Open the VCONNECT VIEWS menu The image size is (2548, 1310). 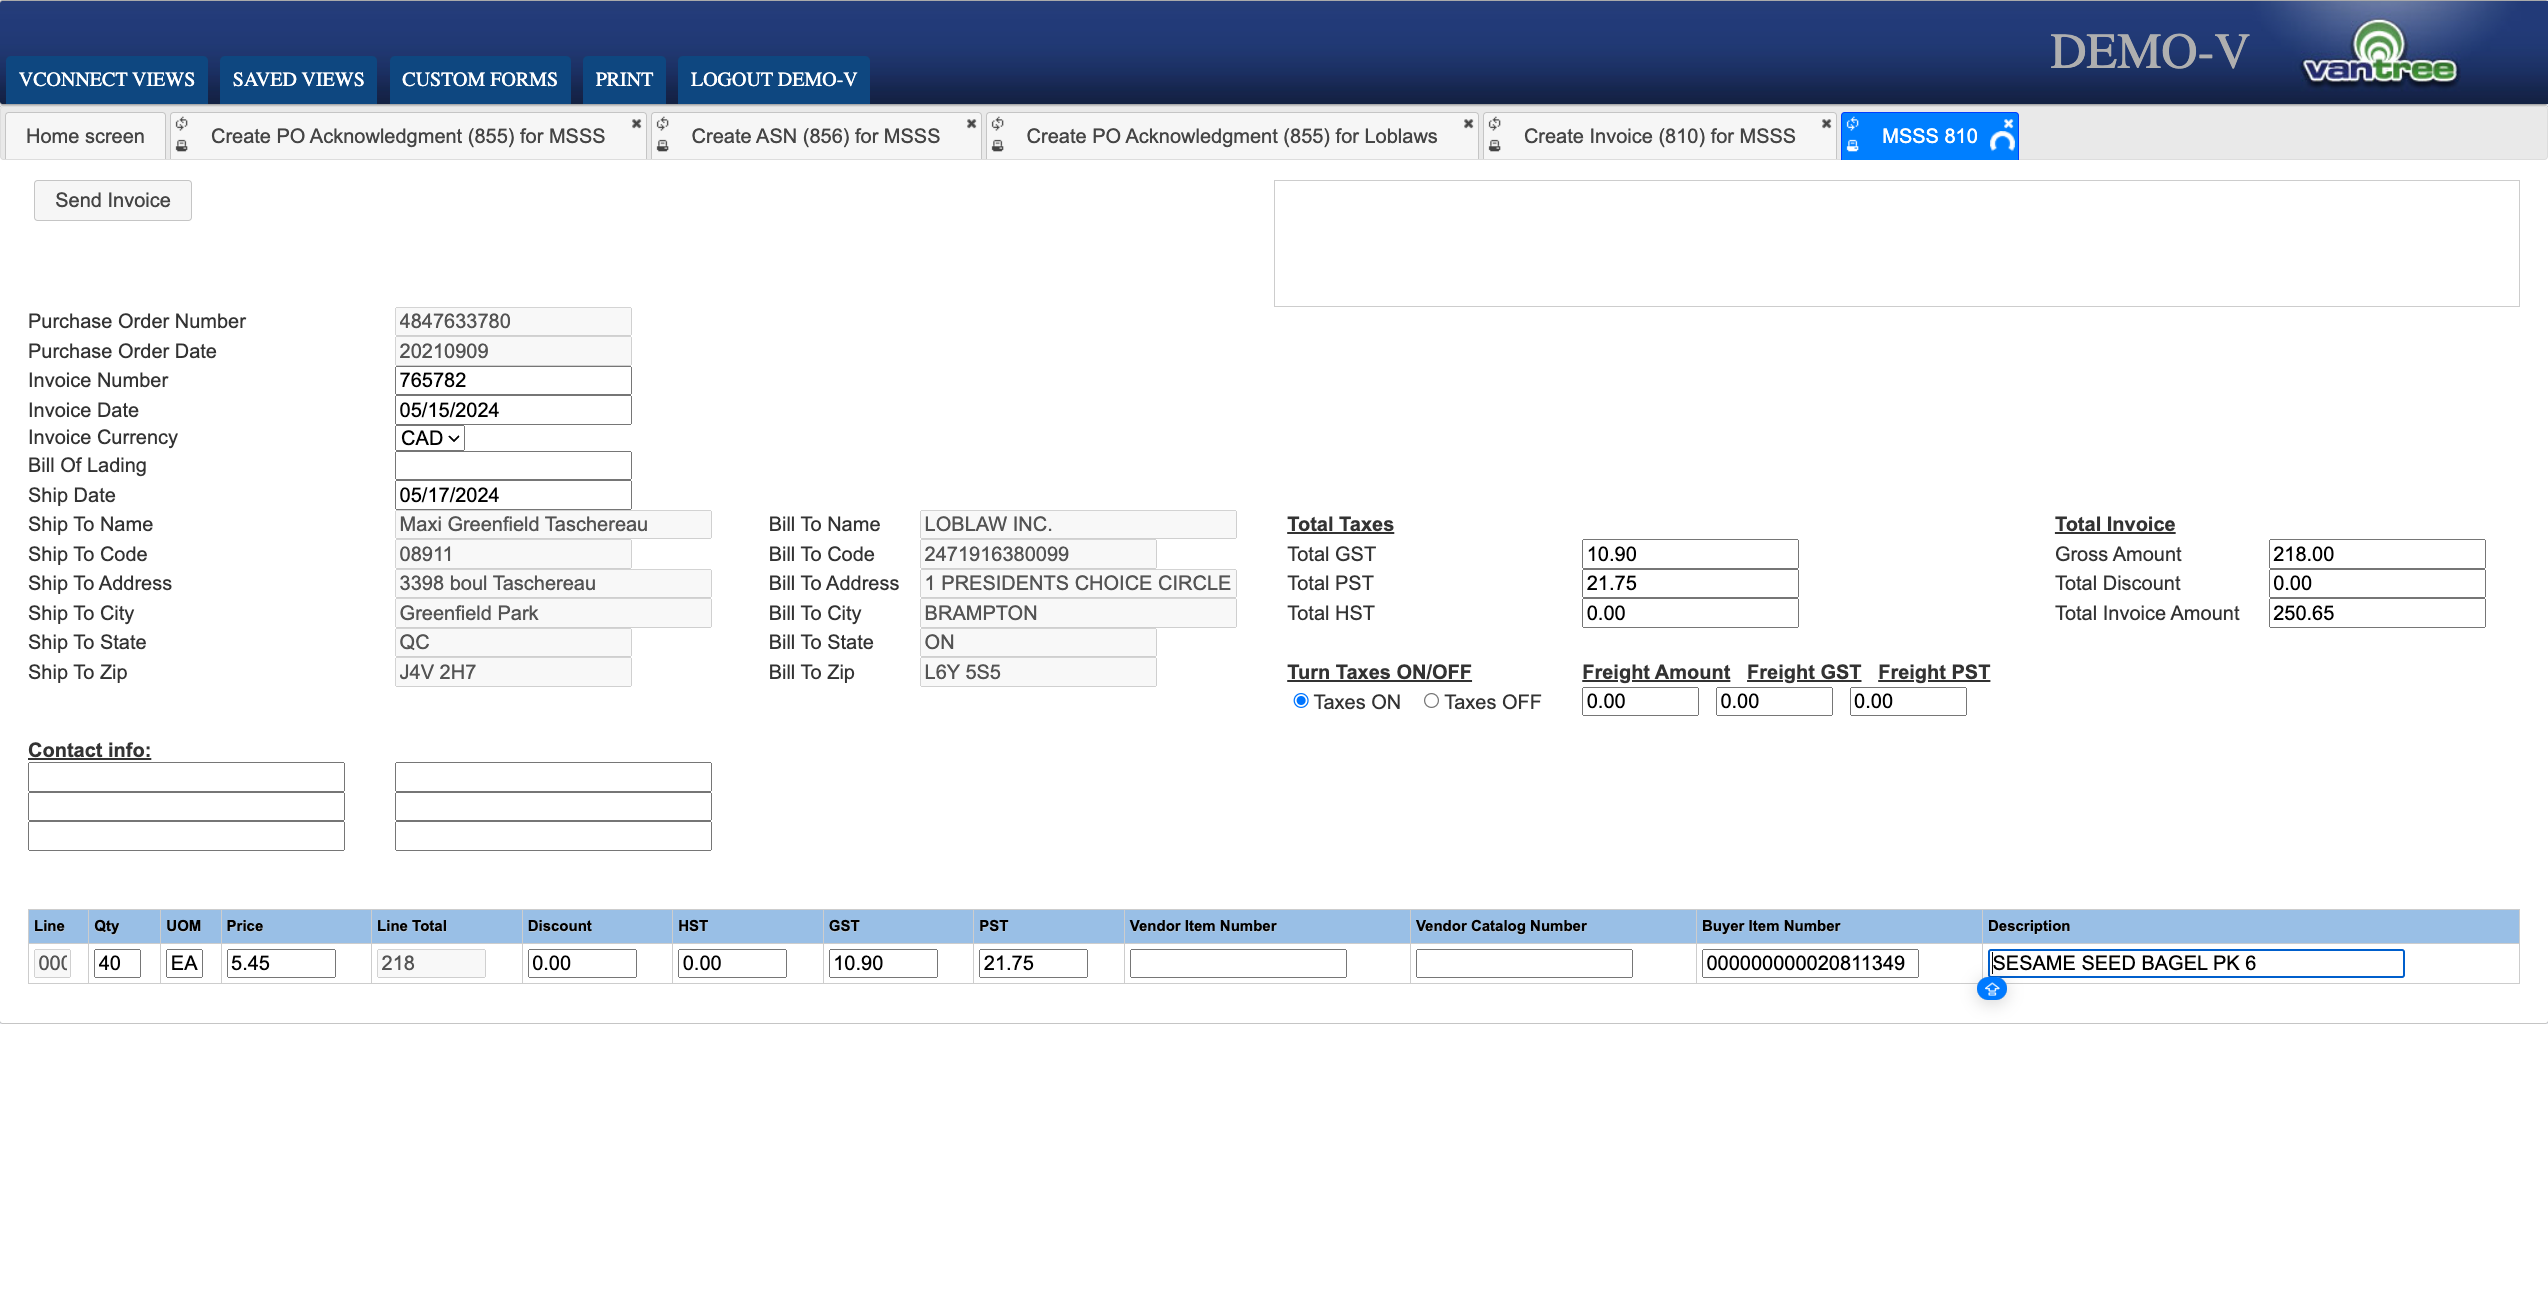107,79
